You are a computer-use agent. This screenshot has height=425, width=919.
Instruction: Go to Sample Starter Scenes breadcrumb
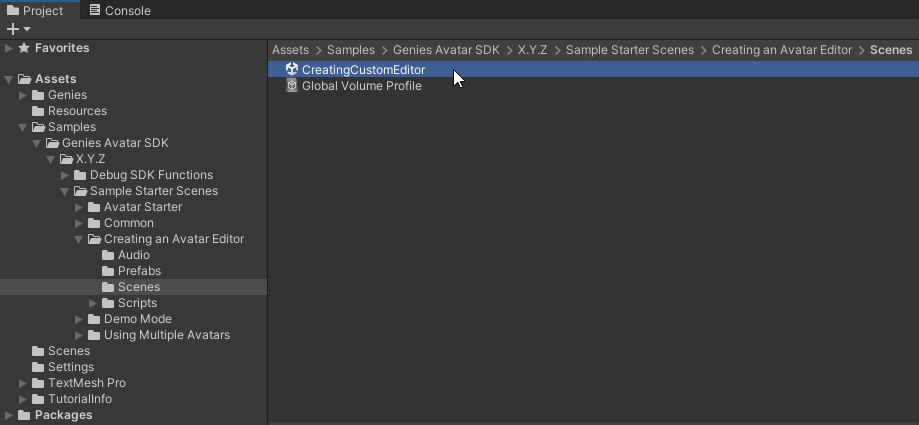point(631,50)
